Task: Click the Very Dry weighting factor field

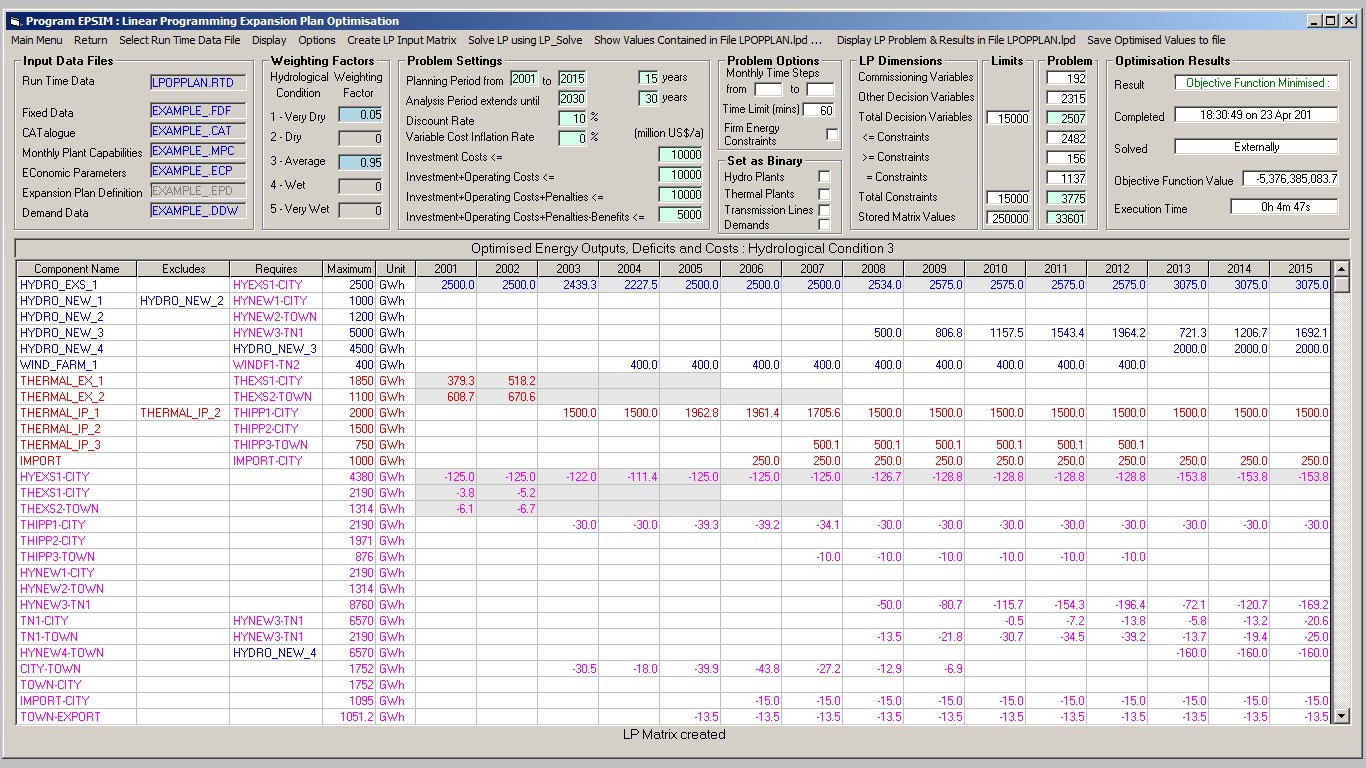Action: [x=360, y=115]
